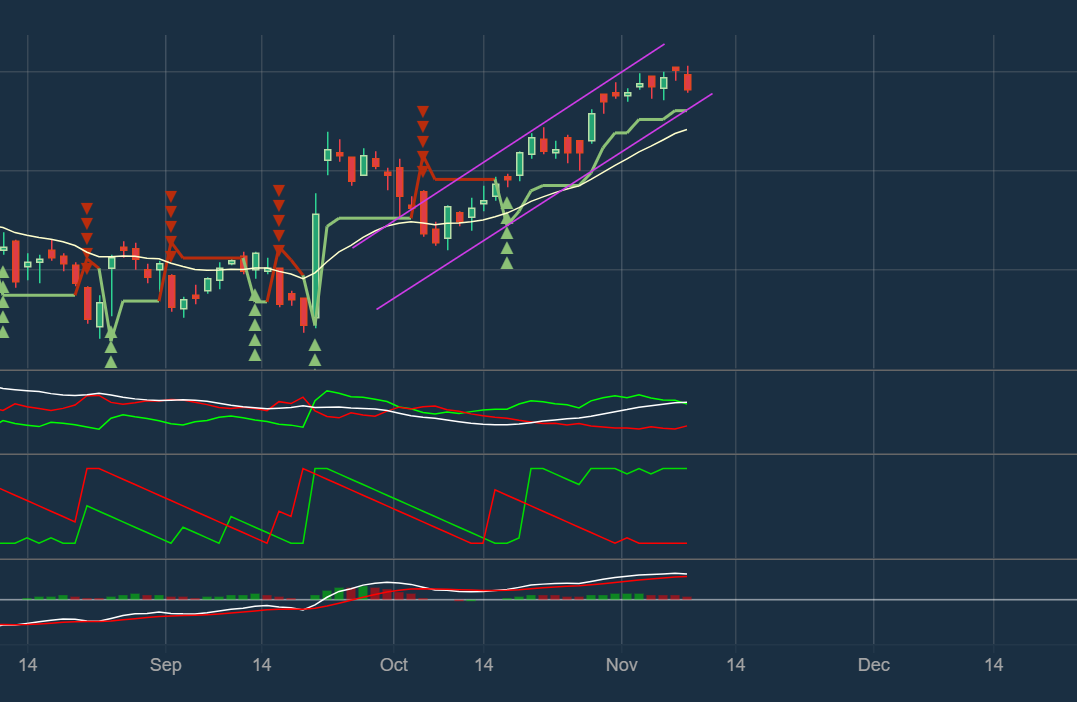Click the bottom green up-arrow under the late-September low
The height and width of the screenshot is (702, 1077).
coord(315,360)
